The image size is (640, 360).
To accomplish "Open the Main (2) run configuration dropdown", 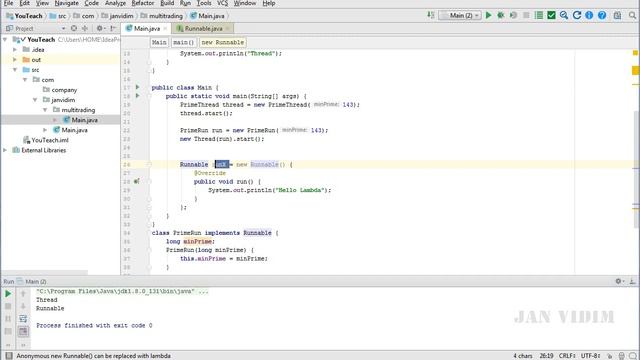I will click(460, 16).
